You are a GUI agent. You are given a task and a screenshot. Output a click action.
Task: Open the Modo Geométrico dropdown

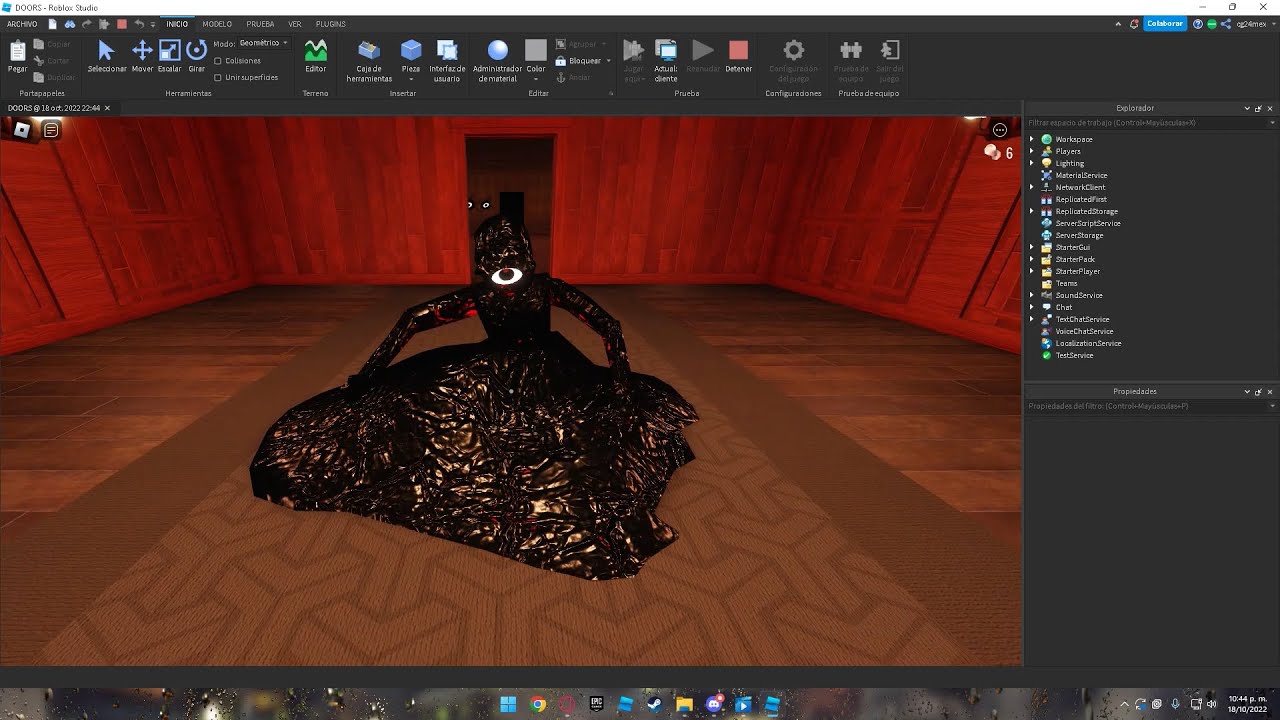click(264, 44)
